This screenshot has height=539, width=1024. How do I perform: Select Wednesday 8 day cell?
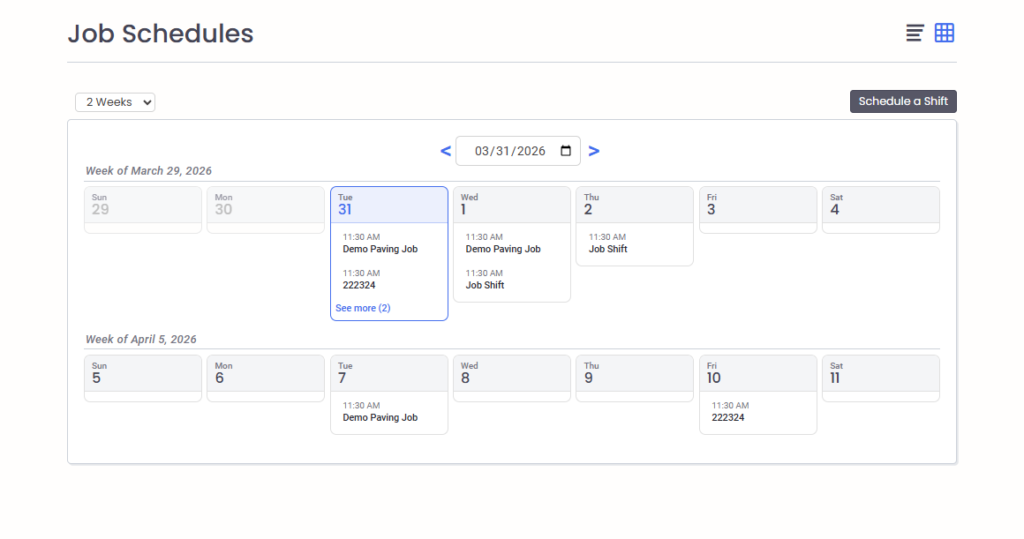tap(511, 377)
